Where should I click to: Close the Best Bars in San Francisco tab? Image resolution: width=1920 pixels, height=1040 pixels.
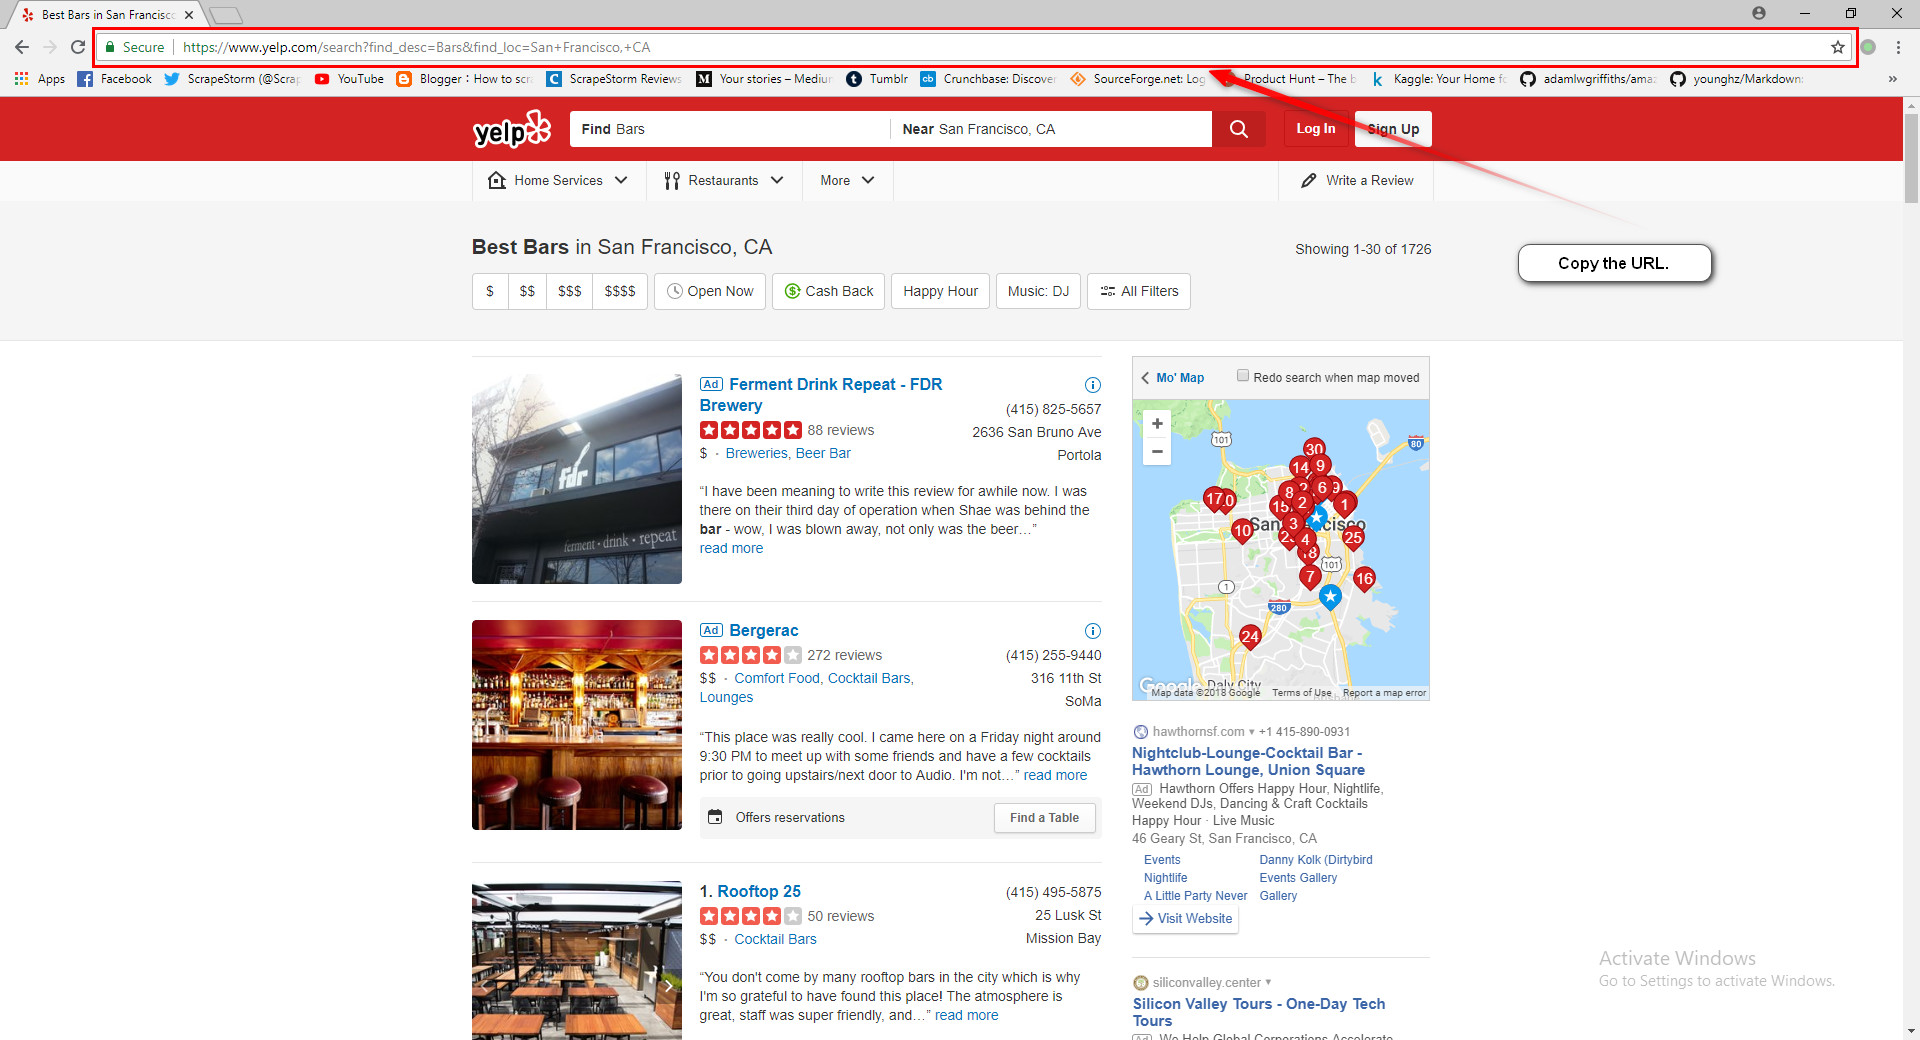[189, 15]
